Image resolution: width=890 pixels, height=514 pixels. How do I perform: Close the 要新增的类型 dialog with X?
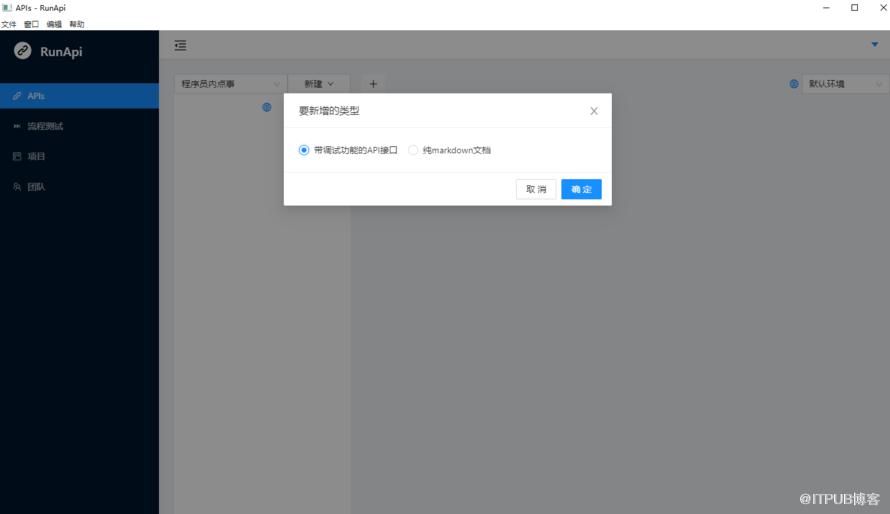click(594, 111)
